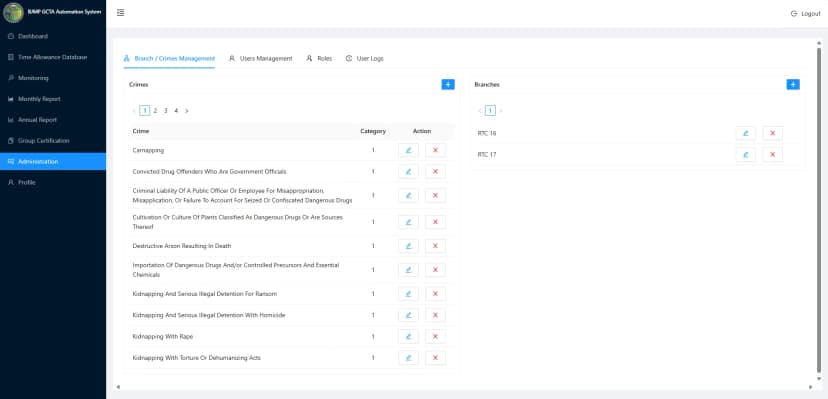Viewport: 828px width, 399px height.
Task: Click the horizontal scrollbar right arrow
Action: [x=811, y=387]
